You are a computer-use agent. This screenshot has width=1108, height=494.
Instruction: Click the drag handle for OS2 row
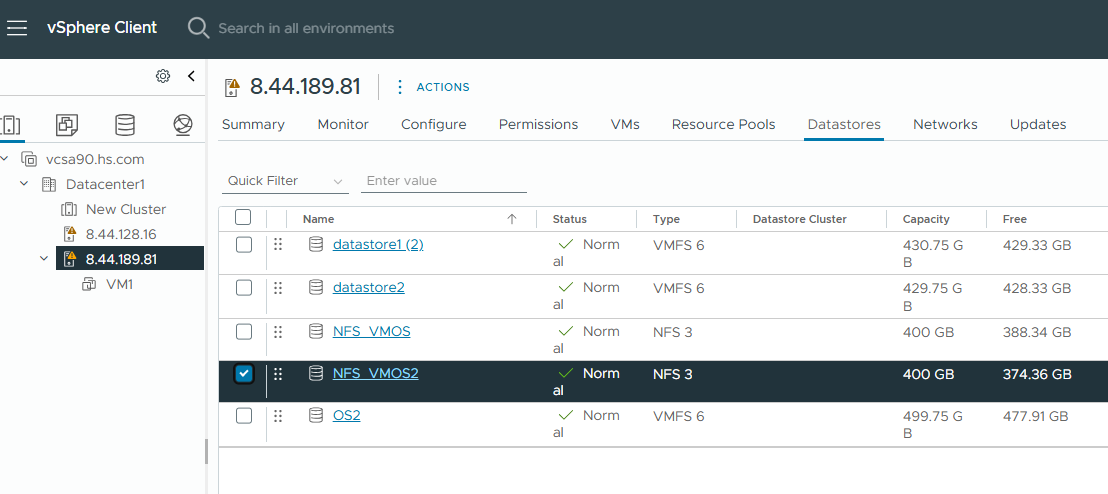278,416
